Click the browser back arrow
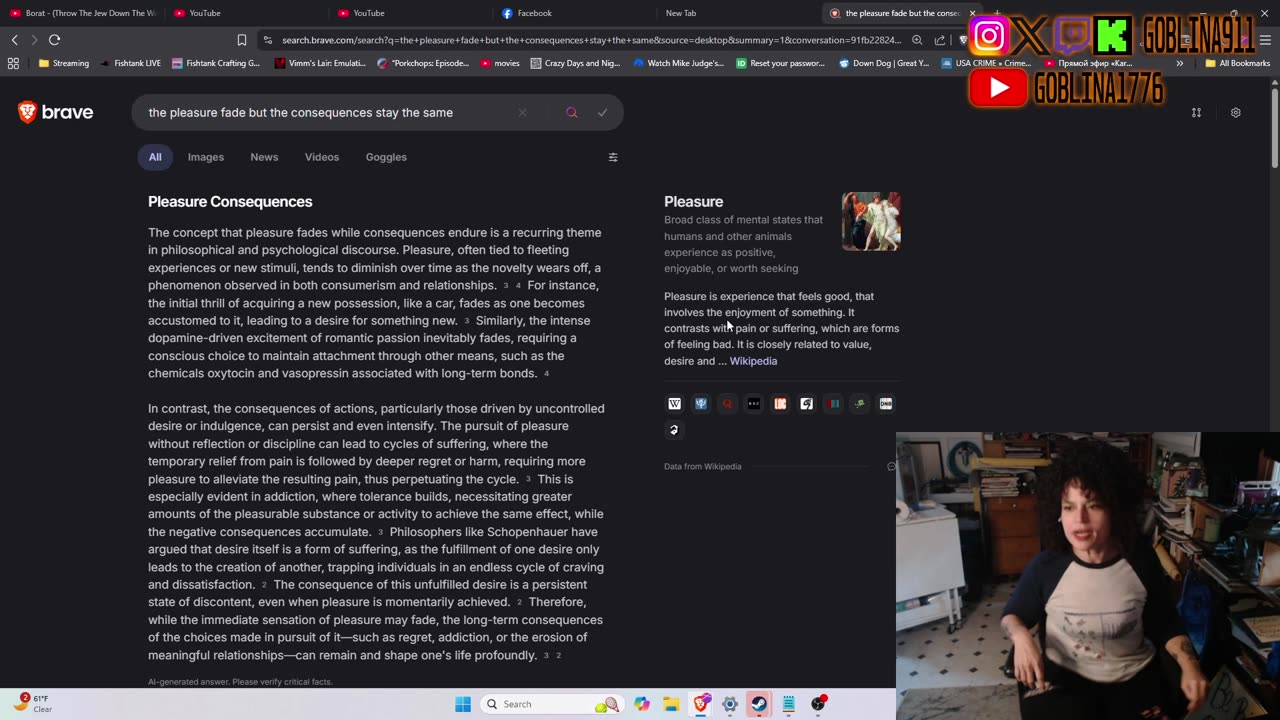 click(x=15, y=40)
